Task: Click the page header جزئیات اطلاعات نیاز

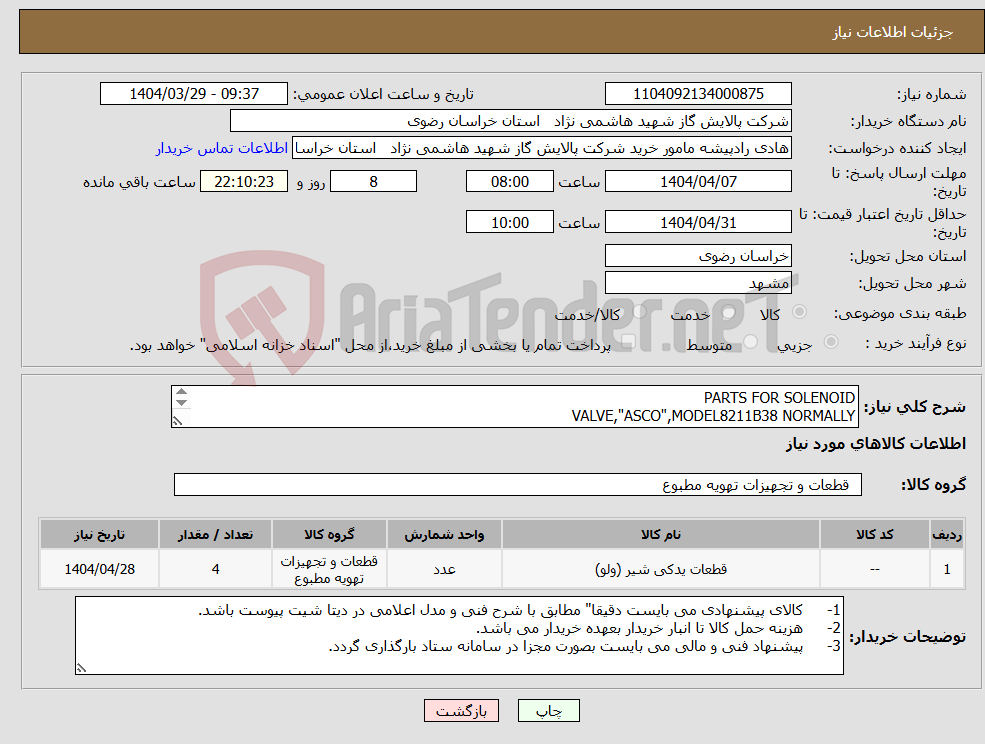Action: pos(893,32)
